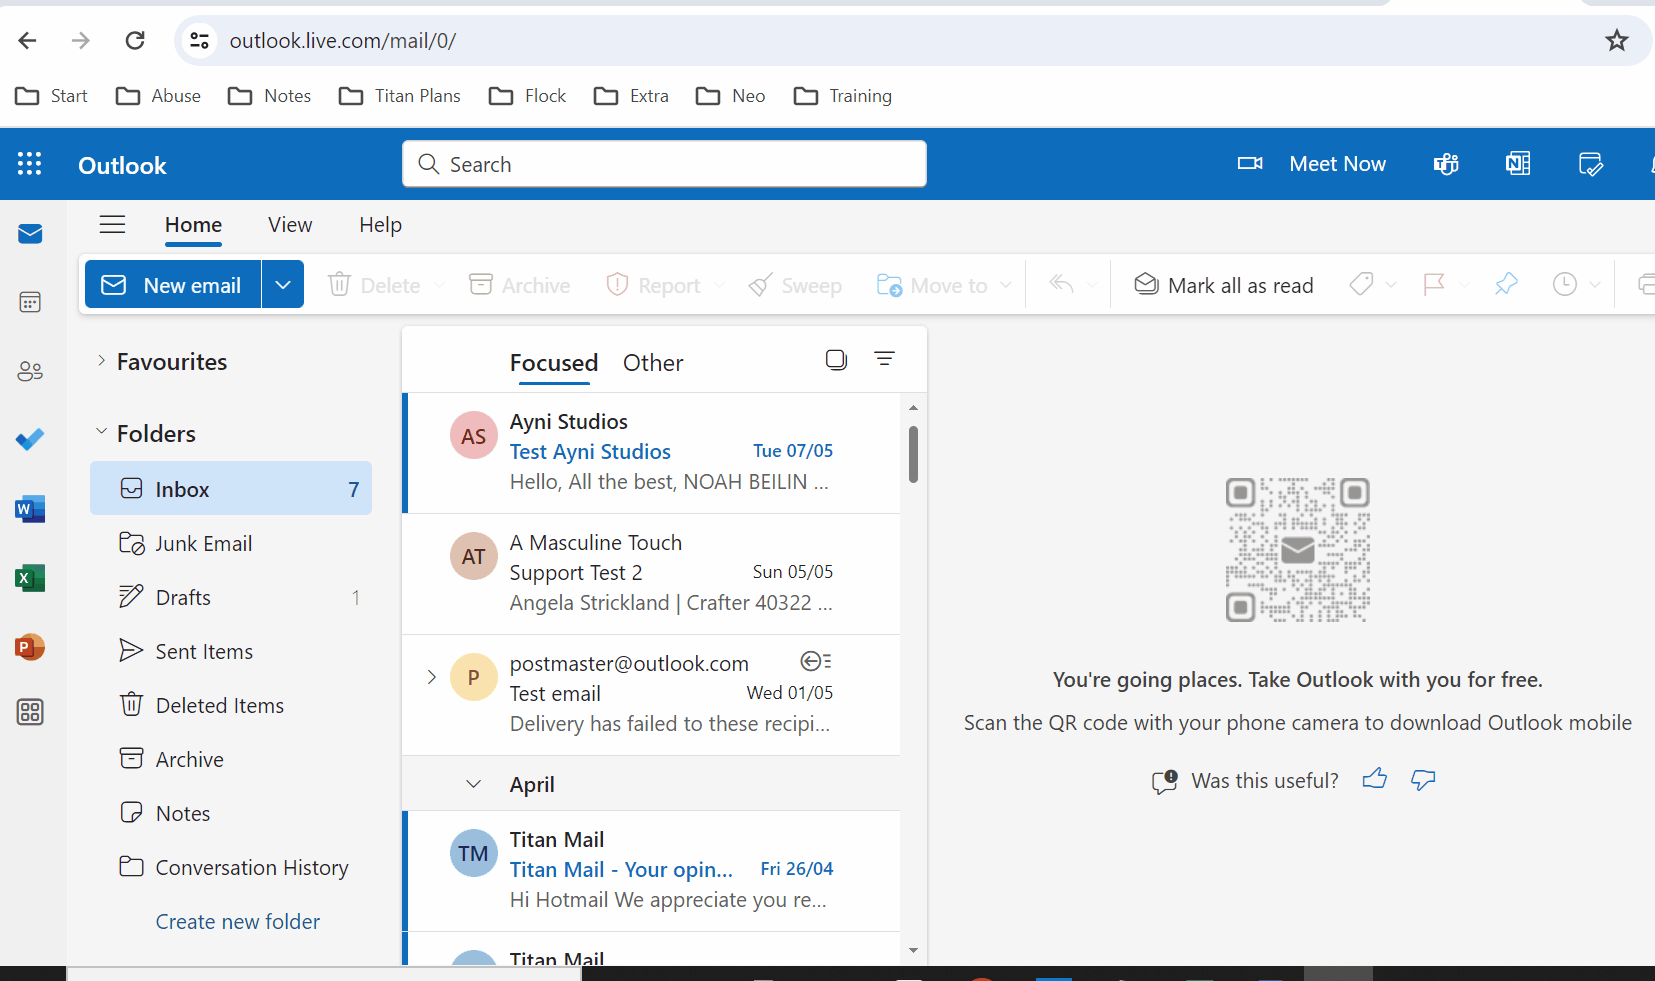The height and width of the screenshot is (981, 1655).
Task: Open the Filter icon in message list
Action: (884, 358)
